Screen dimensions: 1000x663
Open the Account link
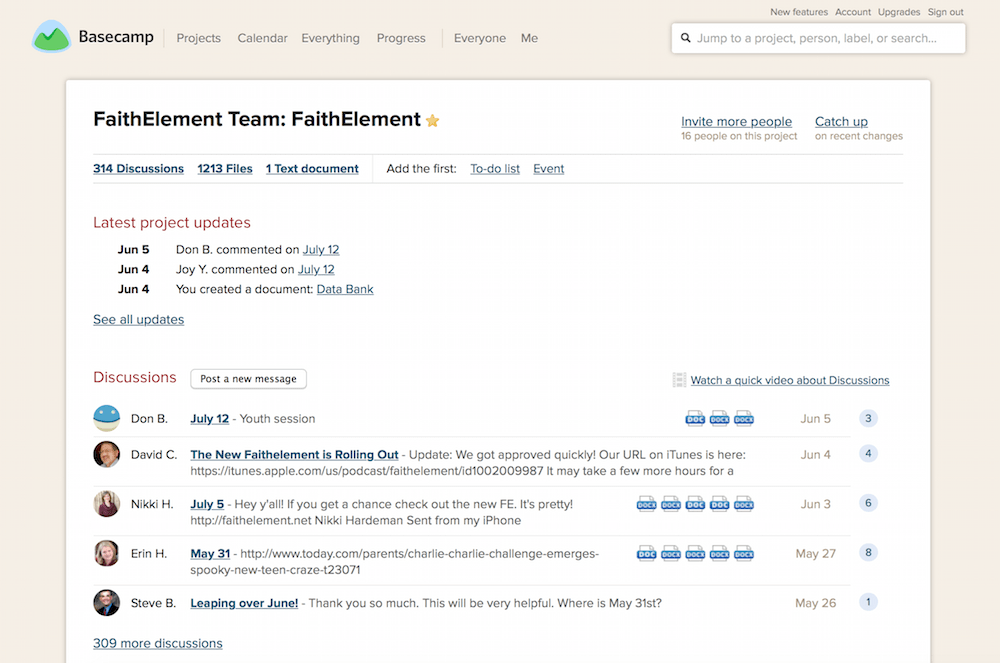click(853, 12)
